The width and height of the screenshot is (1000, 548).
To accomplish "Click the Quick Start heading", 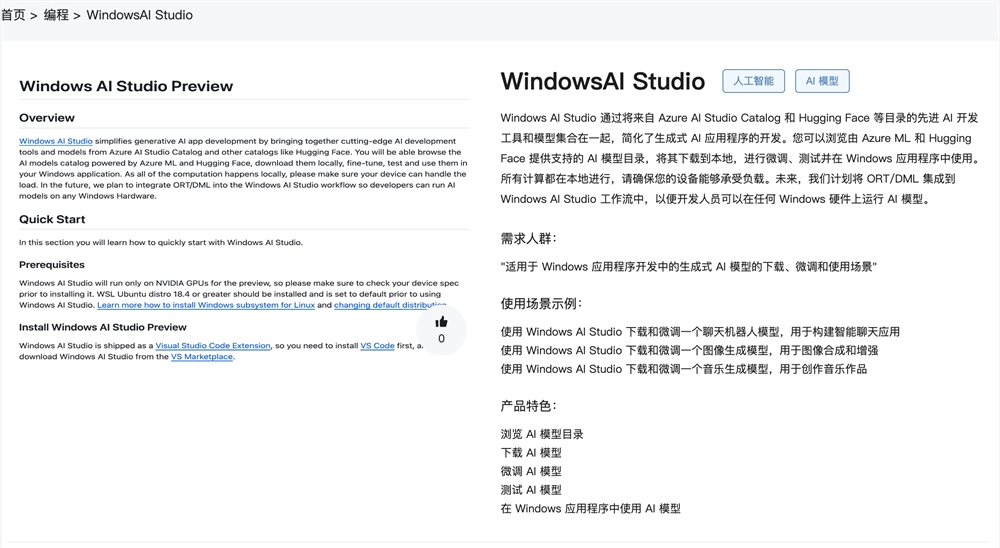I will click(52, 219).
